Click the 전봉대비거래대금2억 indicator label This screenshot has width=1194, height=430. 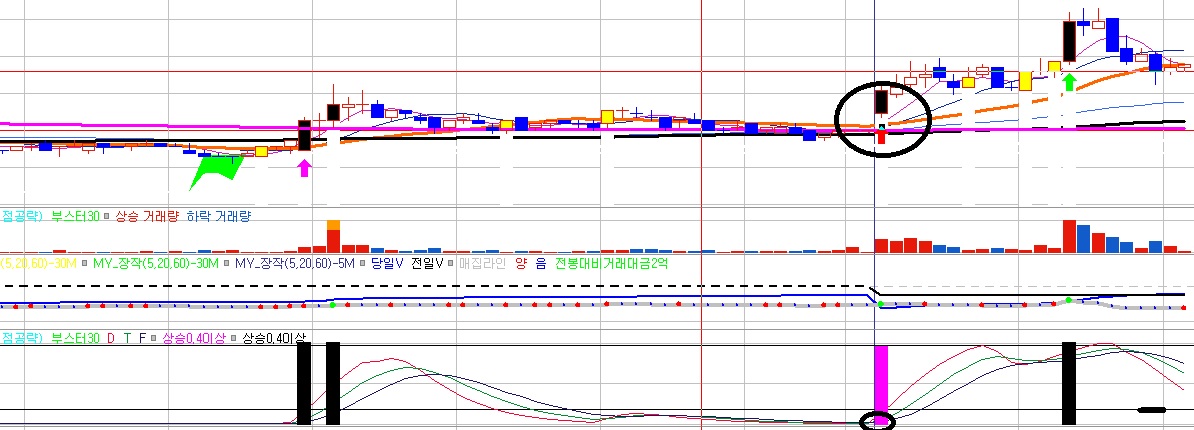(x=611, y=264)
